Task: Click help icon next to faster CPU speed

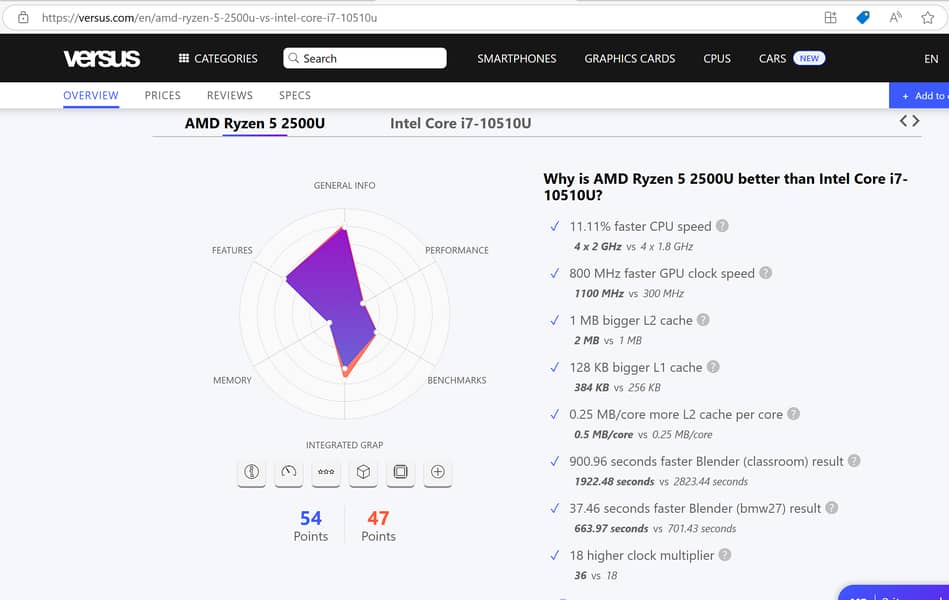Action: pos(722,226)
